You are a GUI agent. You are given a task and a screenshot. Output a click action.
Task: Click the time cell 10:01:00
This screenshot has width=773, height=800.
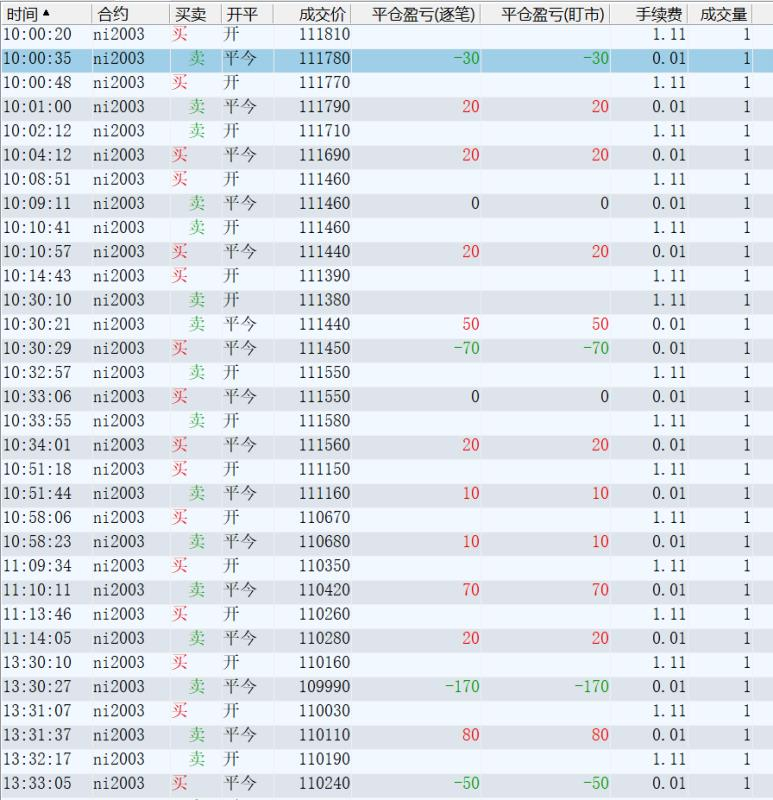pyautogui.click(x=37, y=107)
